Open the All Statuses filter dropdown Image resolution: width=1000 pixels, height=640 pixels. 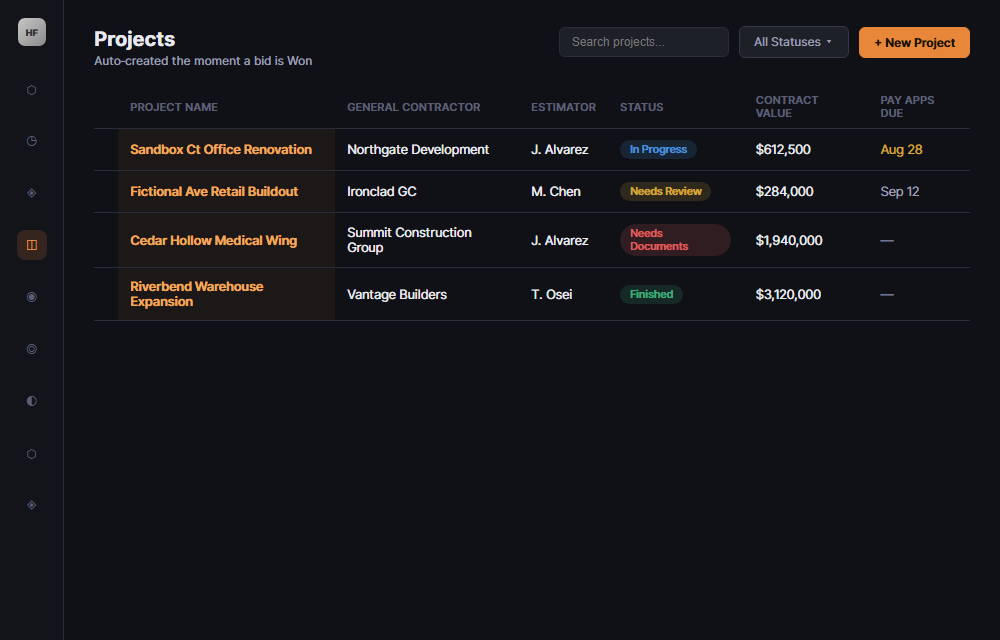click(793, 42)
